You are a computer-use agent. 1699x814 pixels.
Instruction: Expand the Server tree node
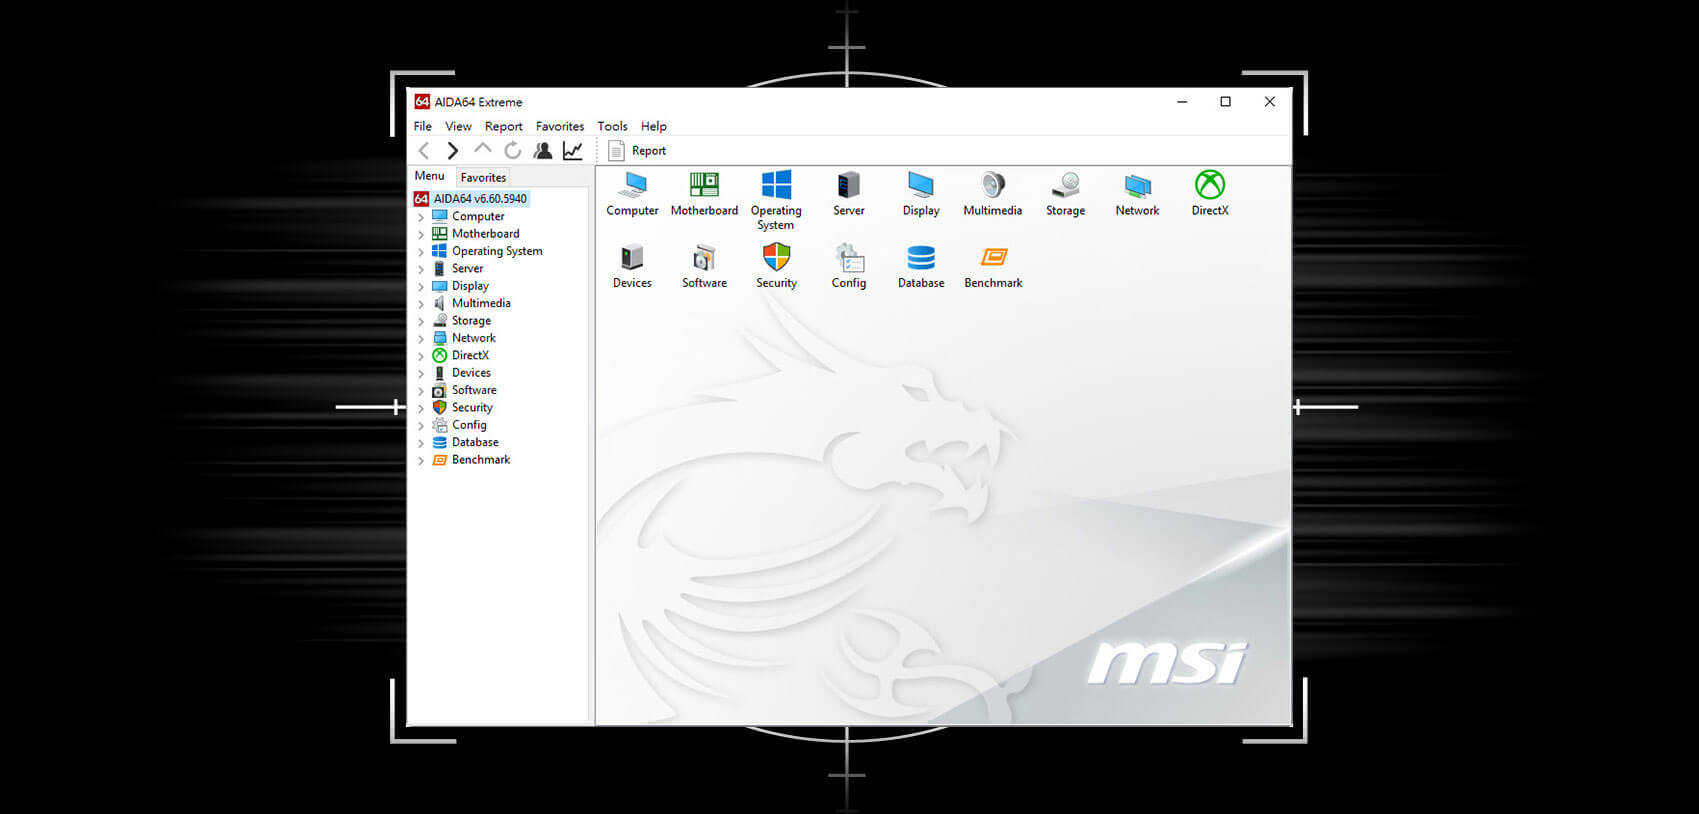click(421, 269)
